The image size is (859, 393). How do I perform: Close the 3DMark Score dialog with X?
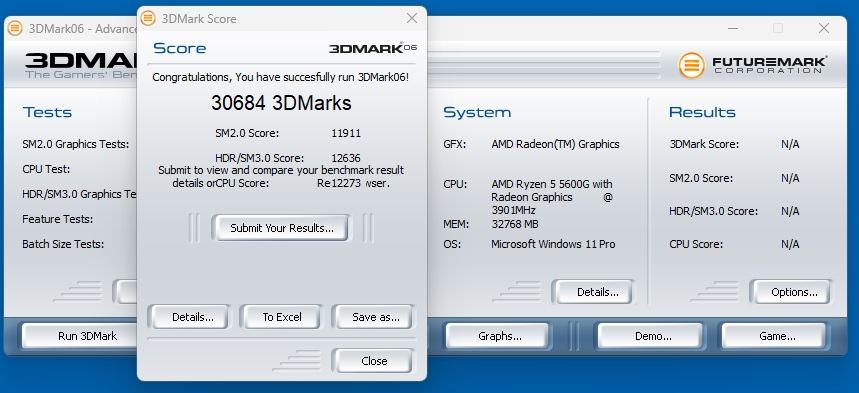412,19
